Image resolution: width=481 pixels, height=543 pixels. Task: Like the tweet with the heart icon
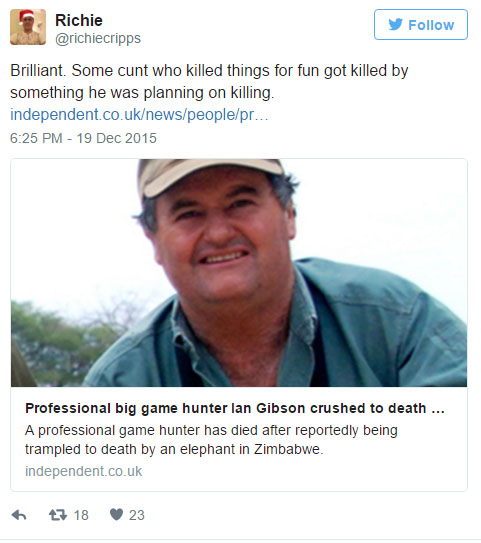point(116,515)
